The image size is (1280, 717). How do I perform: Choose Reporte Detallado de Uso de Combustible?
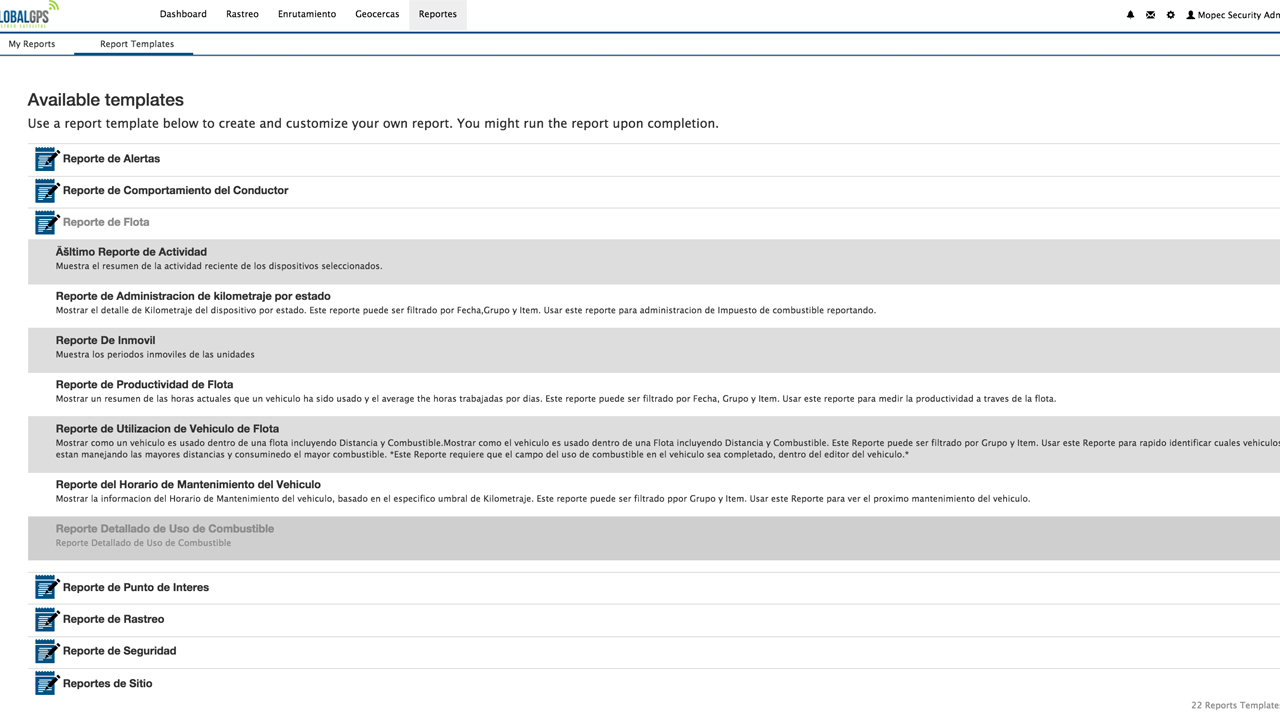click(x=164, y=529)
